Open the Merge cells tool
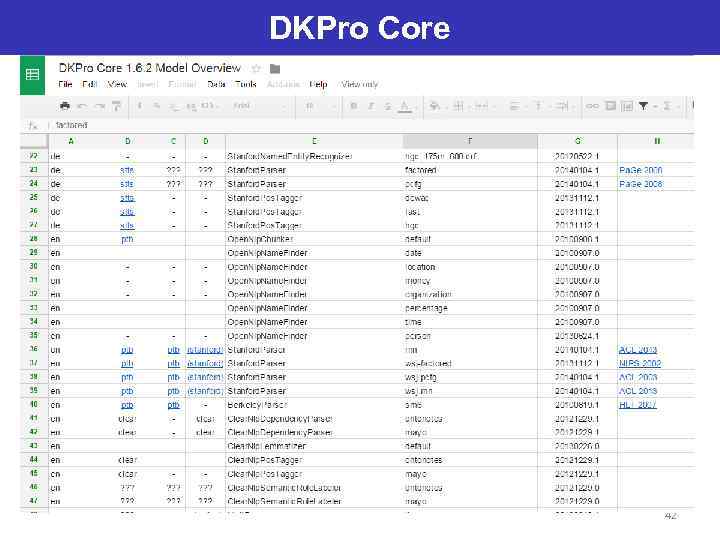720x540 pixels. pyautogui.click(x=482, y=106)
